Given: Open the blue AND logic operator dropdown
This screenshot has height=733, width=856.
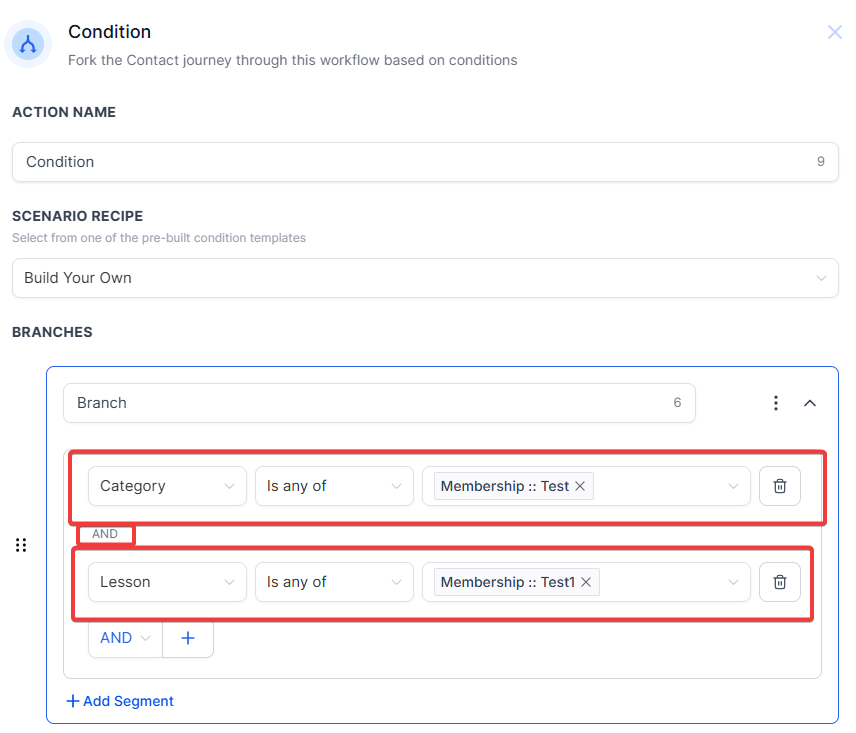Looking at the screenshot, I should point(125,638).
